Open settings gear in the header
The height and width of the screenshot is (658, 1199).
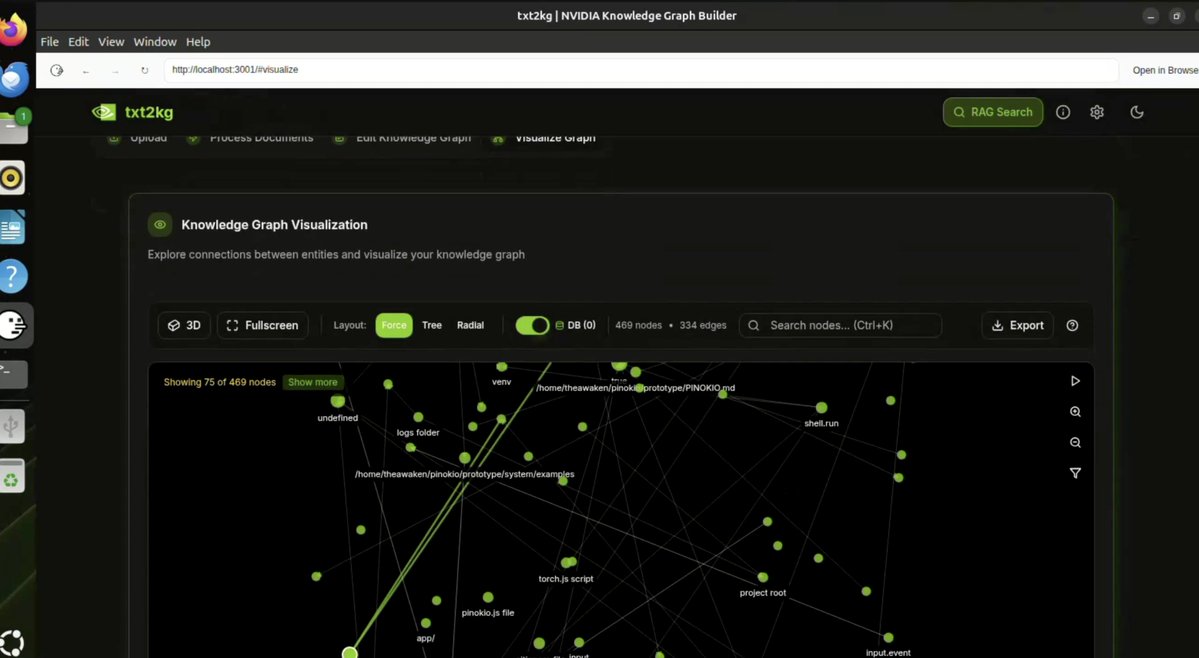pos(1097,112)
